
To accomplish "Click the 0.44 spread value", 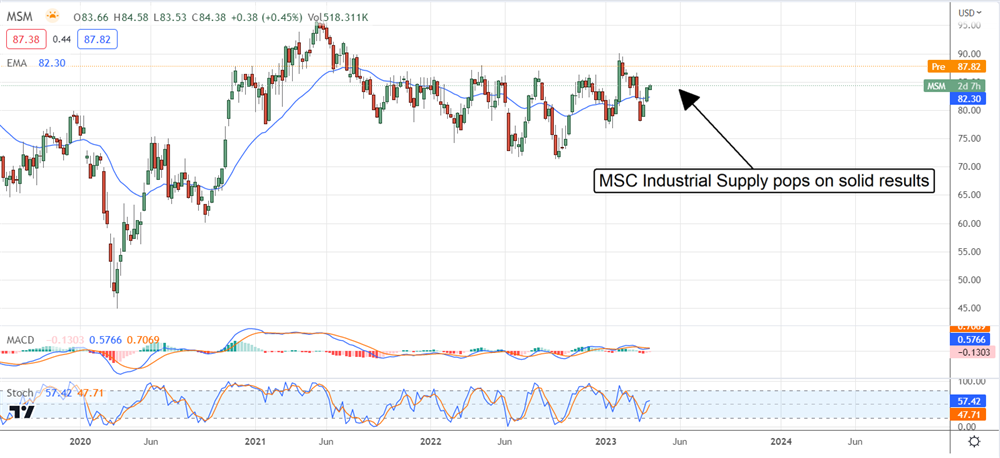I will coord(61,40).
